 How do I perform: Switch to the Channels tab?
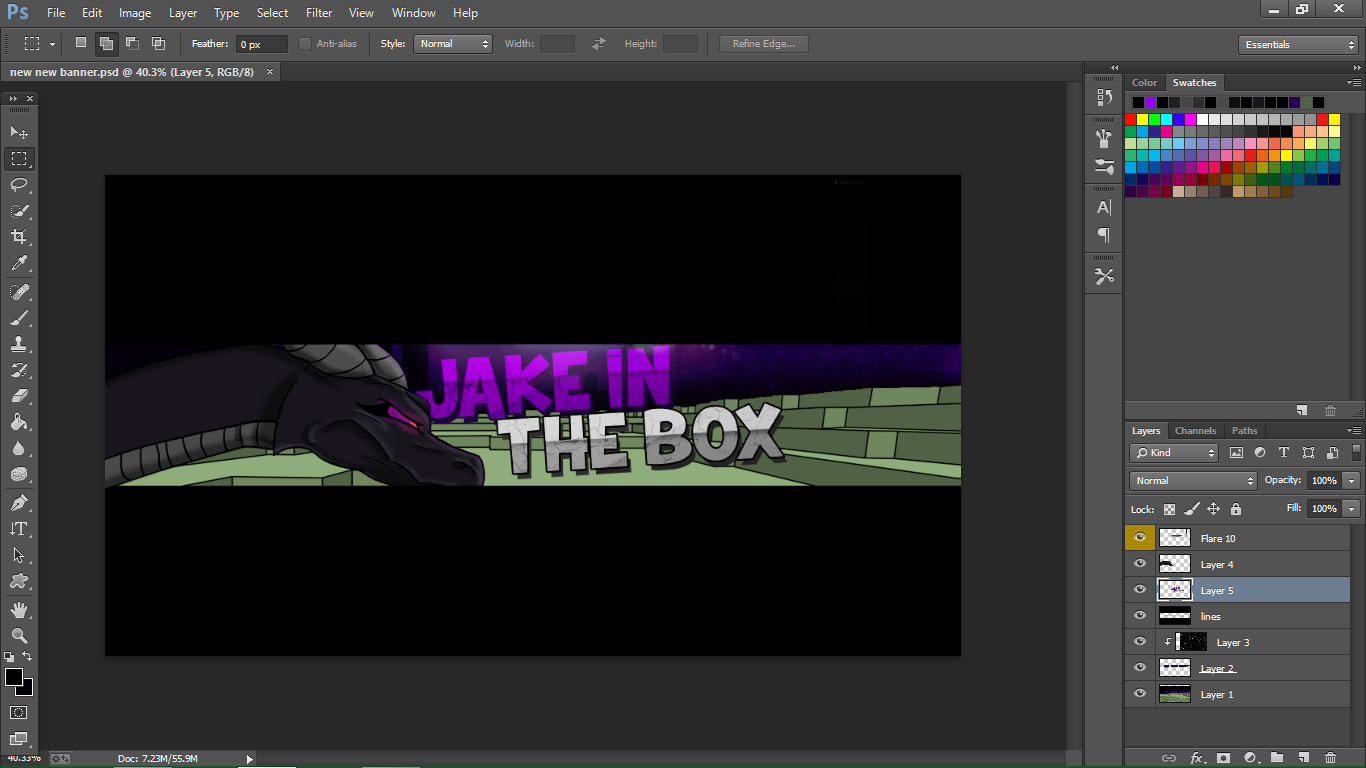coord(1195,431)
